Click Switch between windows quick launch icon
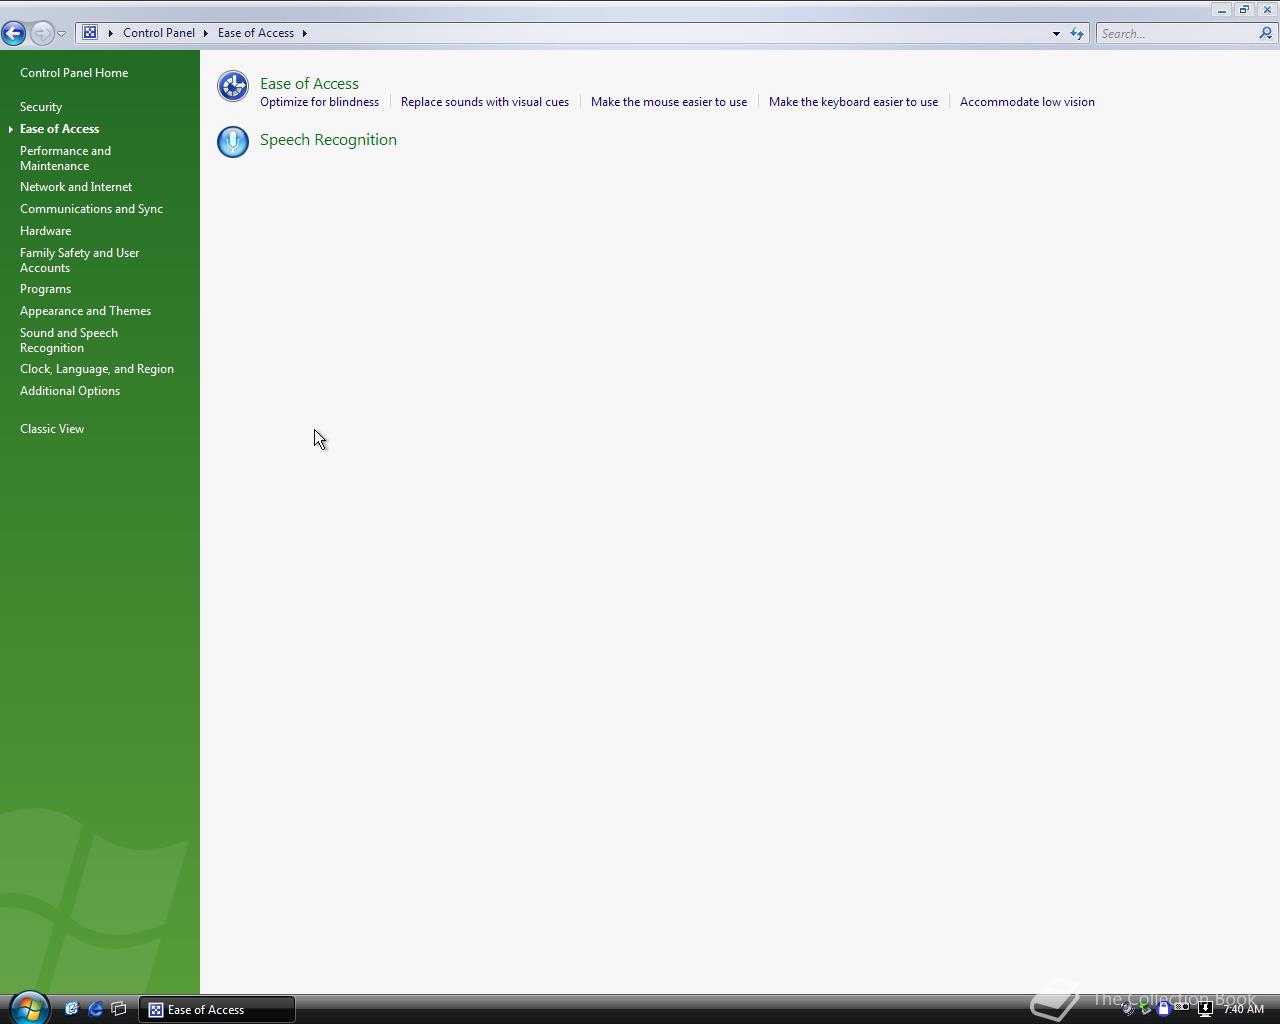Viewport: 1280px width, 1024px height. click(x=119, y=1009)
